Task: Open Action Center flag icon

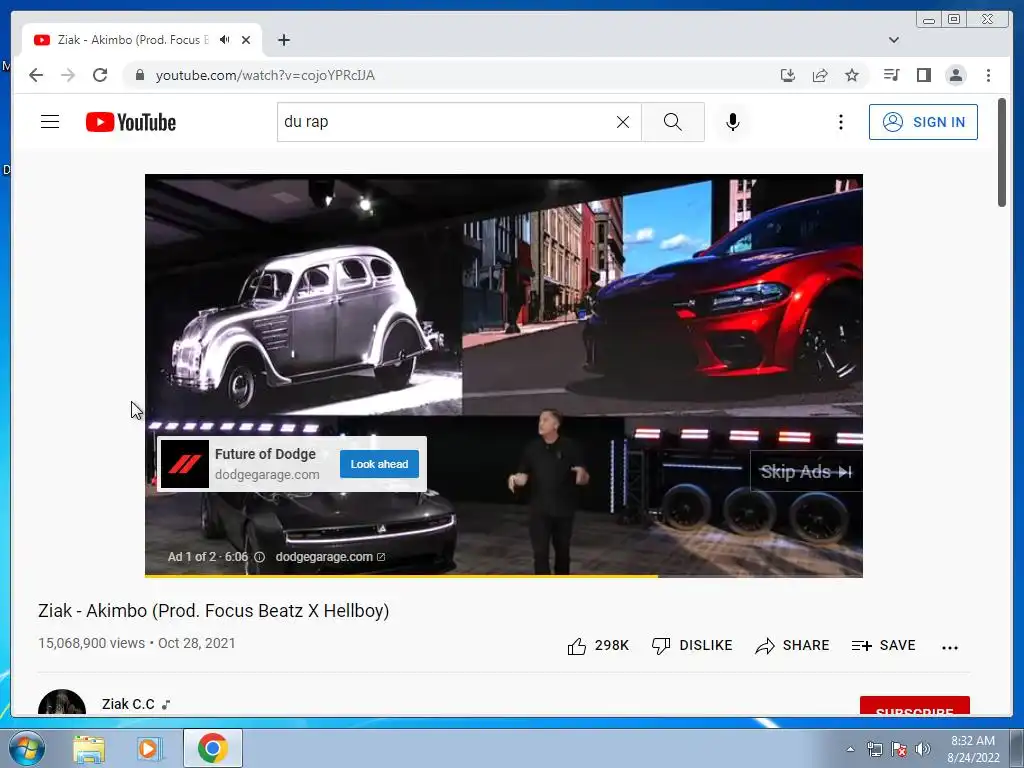Action: pos(899,749)
